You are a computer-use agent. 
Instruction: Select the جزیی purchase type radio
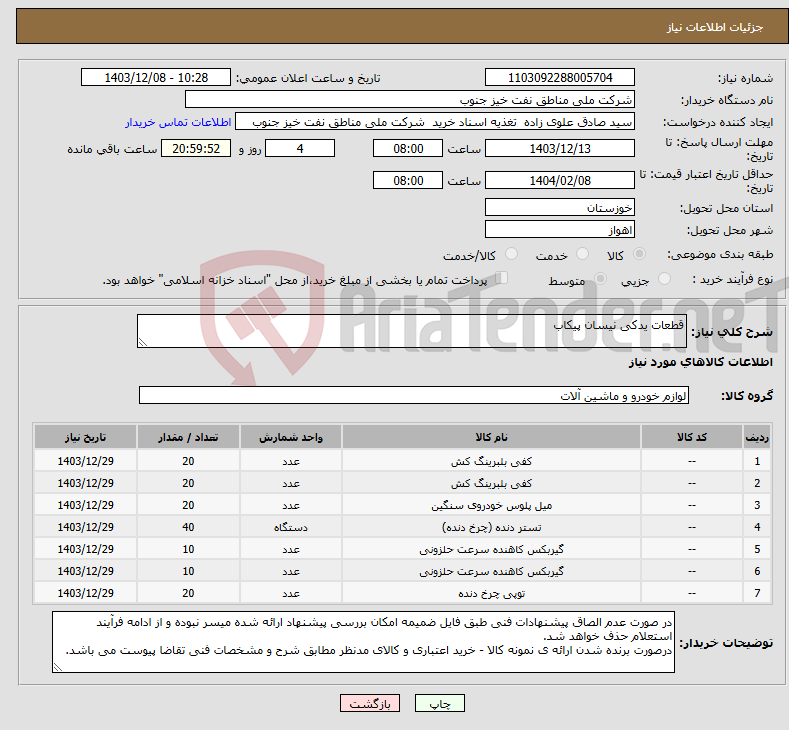pos(664,279)
